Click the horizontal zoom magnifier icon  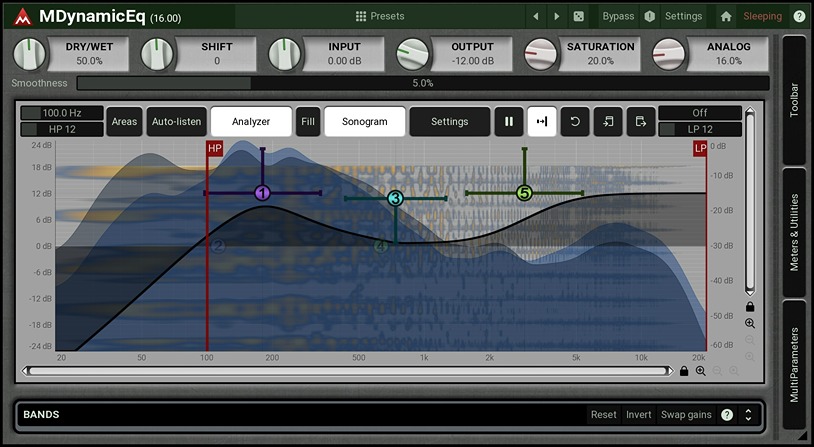700,371
